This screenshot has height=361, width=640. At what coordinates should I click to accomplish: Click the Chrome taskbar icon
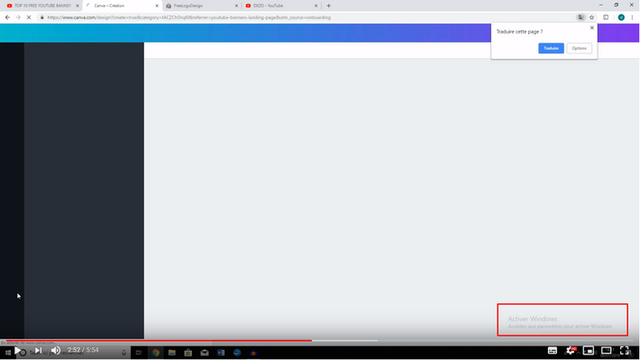click(156, 352)
